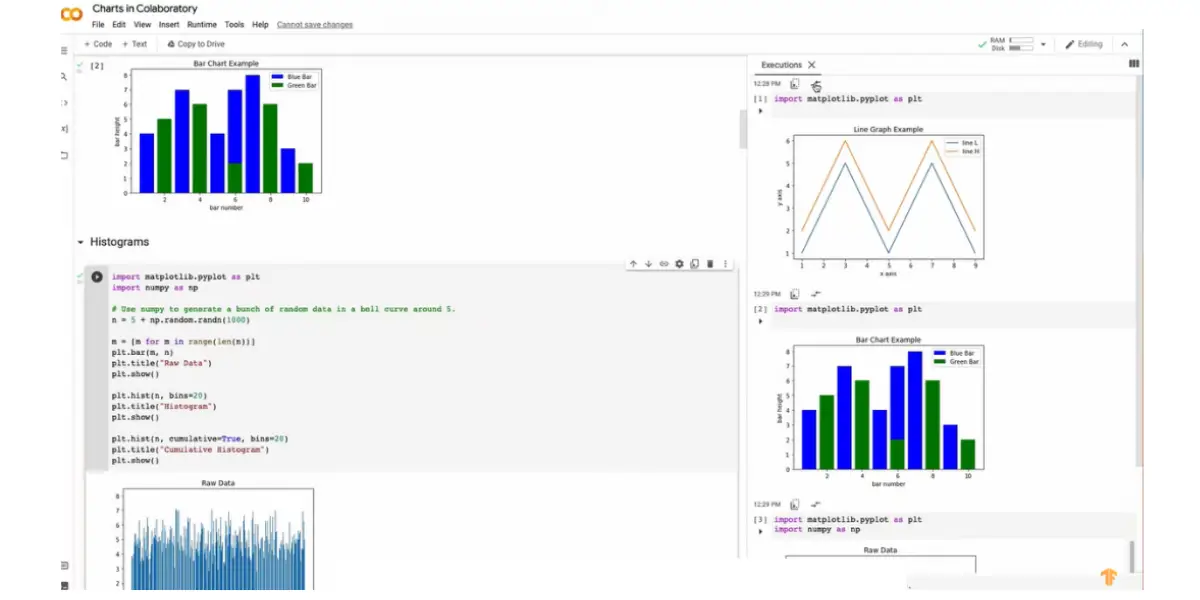This screenshot has width=1200, height=600.
Task: Open the files folder sidebar icon
Action: [x=65, y=154]
